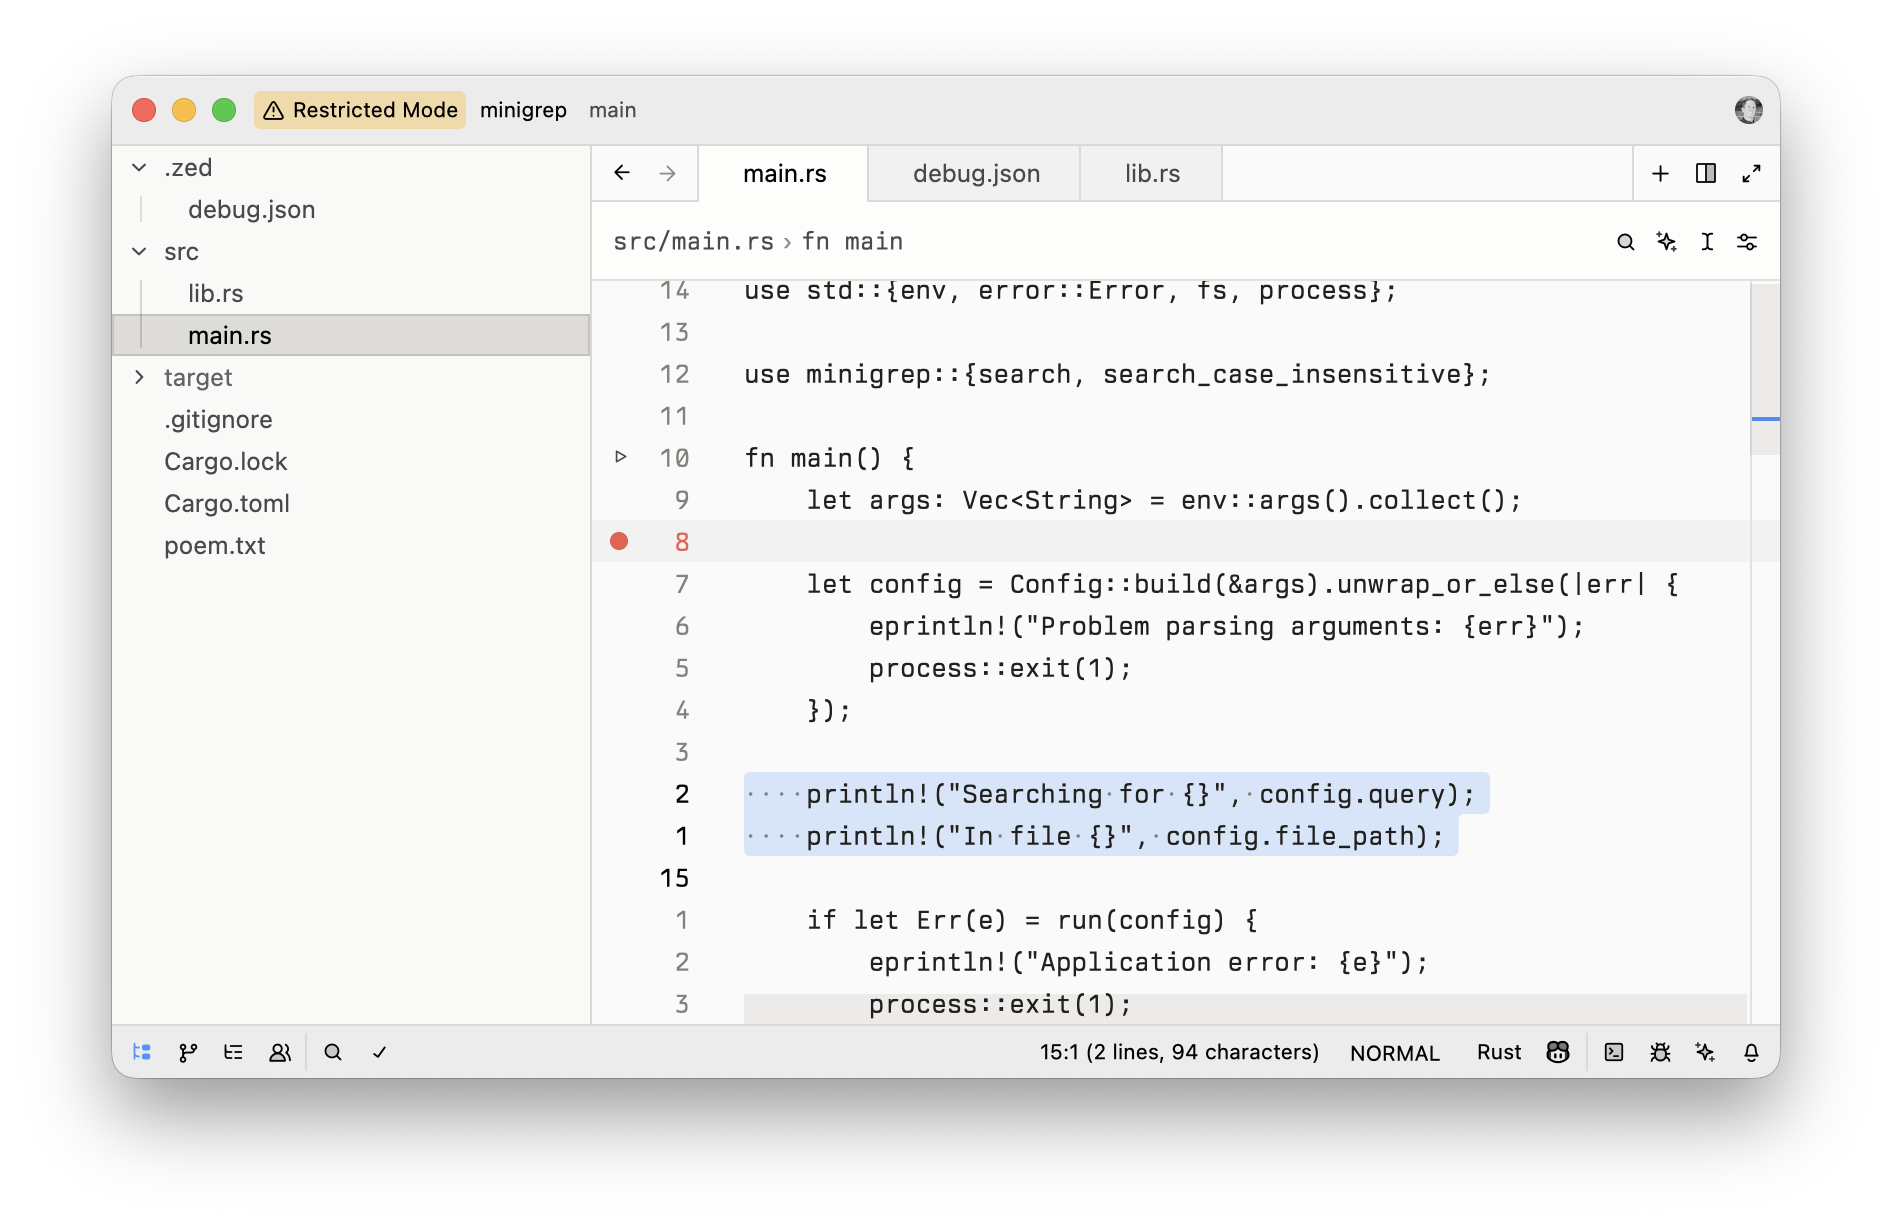The image size is (1892, 1226).
Task: Toggle the breakpoint on line 8
Action: point(619,541)
